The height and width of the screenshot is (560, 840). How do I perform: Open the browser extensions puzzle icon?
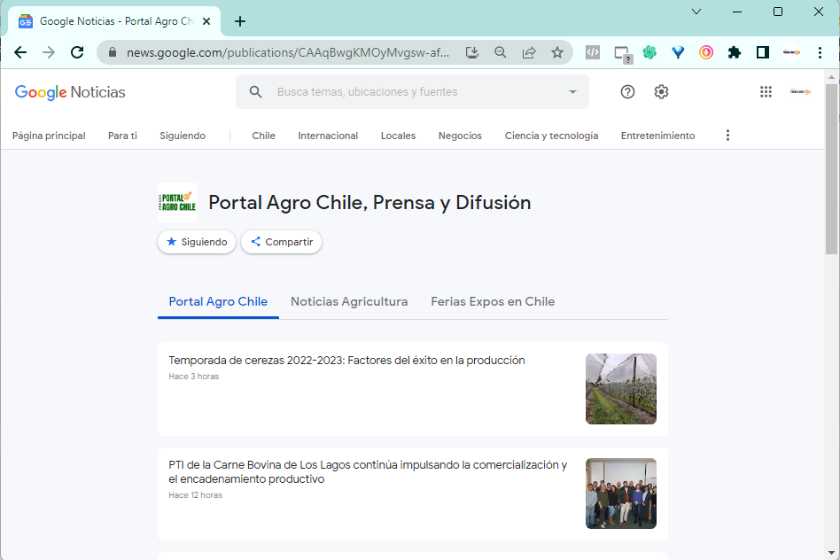point(734,53)
